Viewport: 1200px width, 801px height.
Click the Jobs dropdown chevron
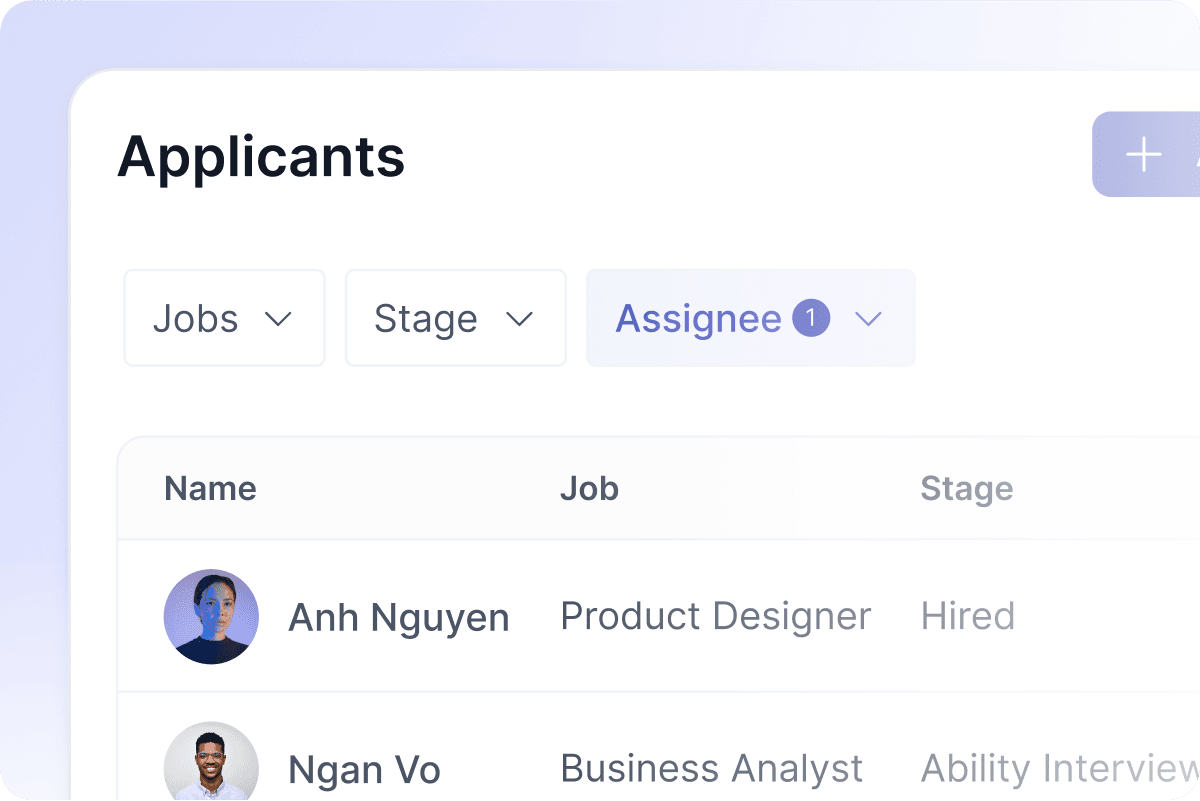281,320
